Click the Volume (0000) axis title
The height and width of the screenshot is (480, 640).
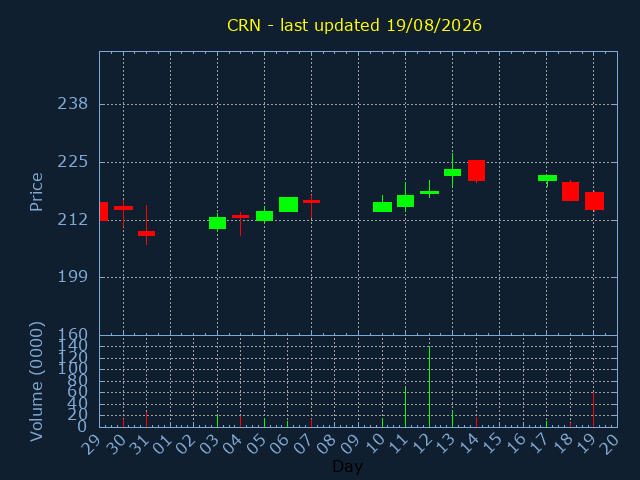36,382
